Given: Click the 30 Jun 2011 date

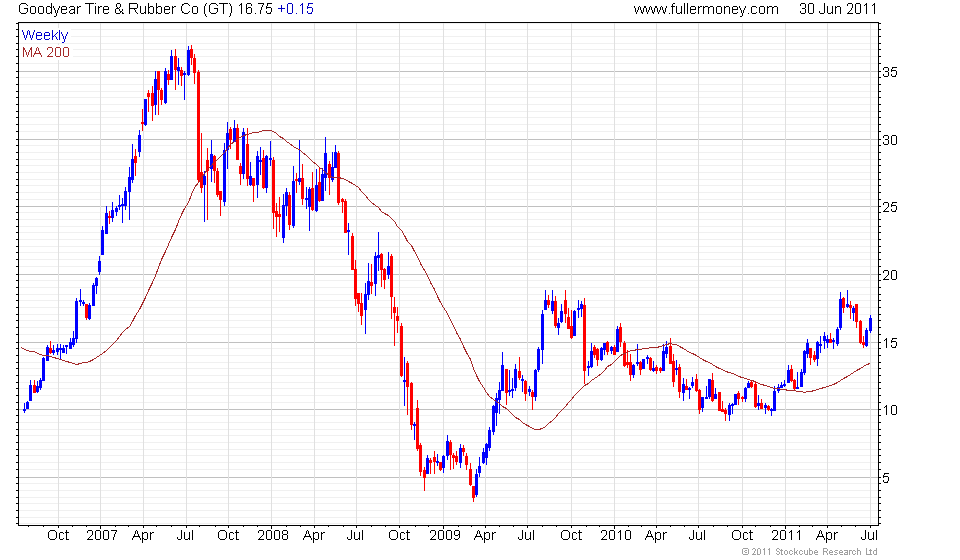Looking at the screenshot, I should (x=838, y=9).
